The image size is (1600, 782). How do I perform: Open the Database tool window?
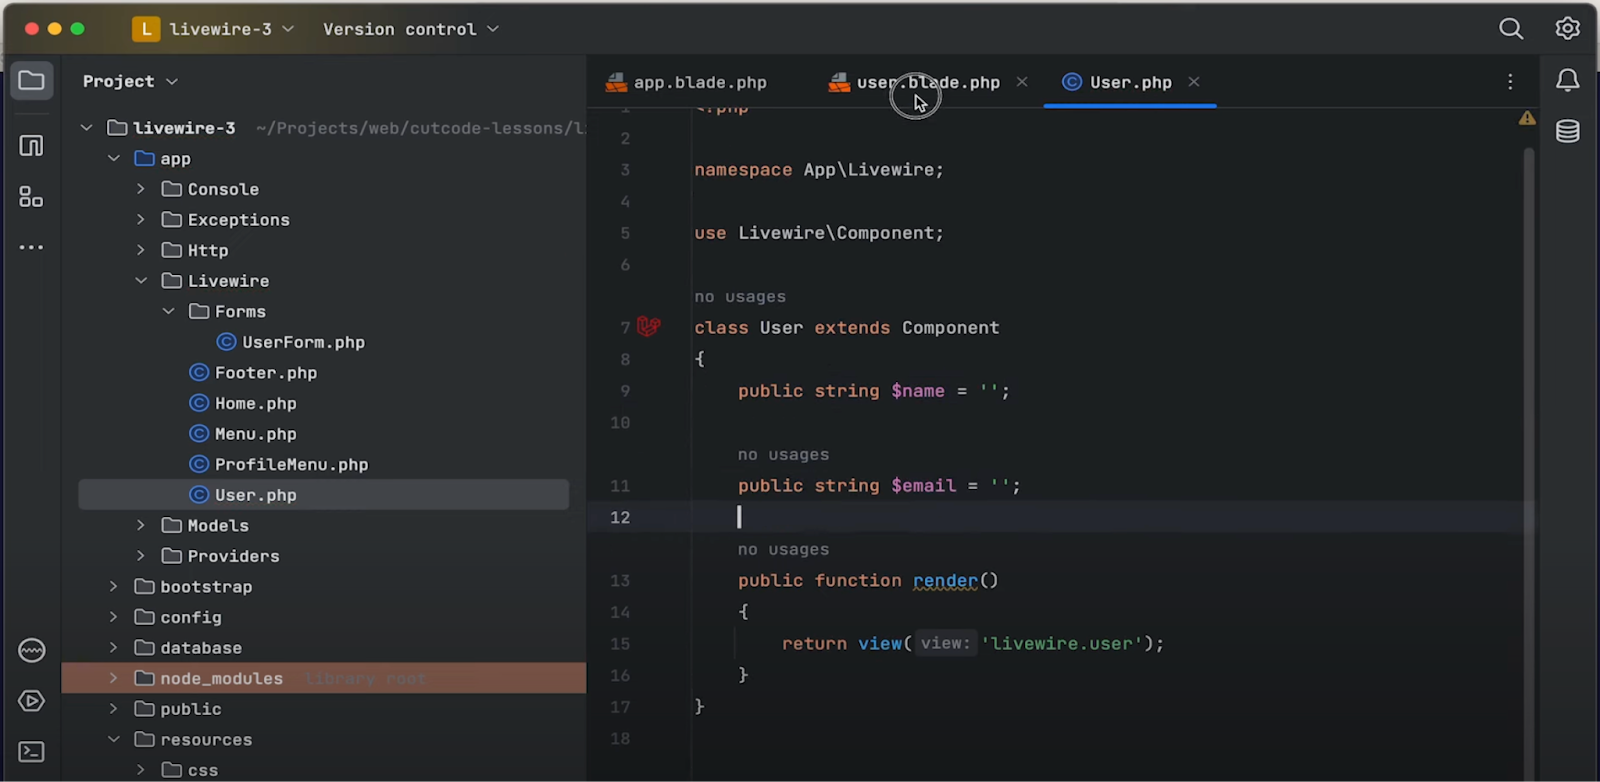[x=1567, y=131]
